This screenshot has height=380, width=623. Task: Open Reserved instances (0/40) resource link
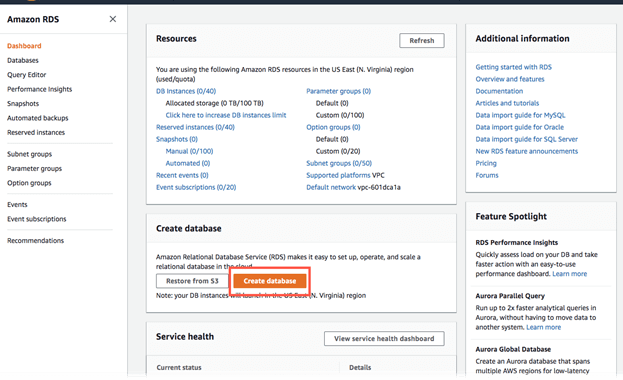(195, 127)
